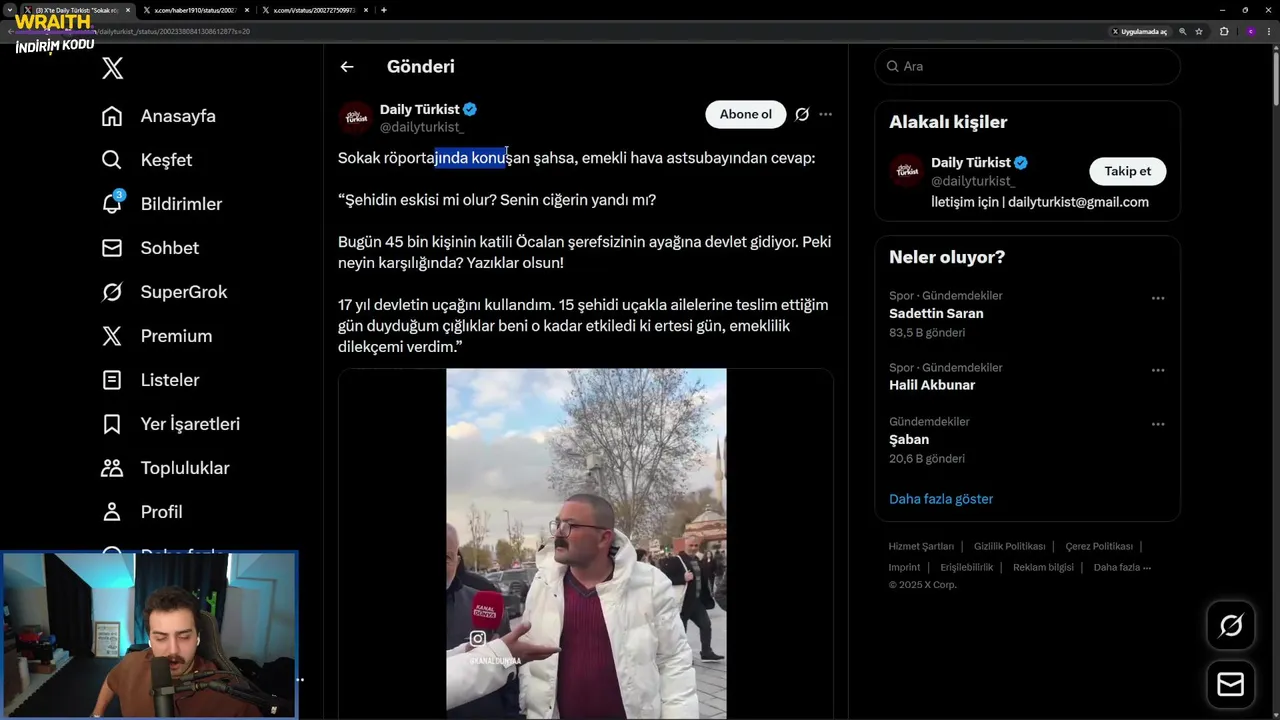This screenshot has height=720, width=1280.
Task: Play the embedded interview video
Action: 586,543
